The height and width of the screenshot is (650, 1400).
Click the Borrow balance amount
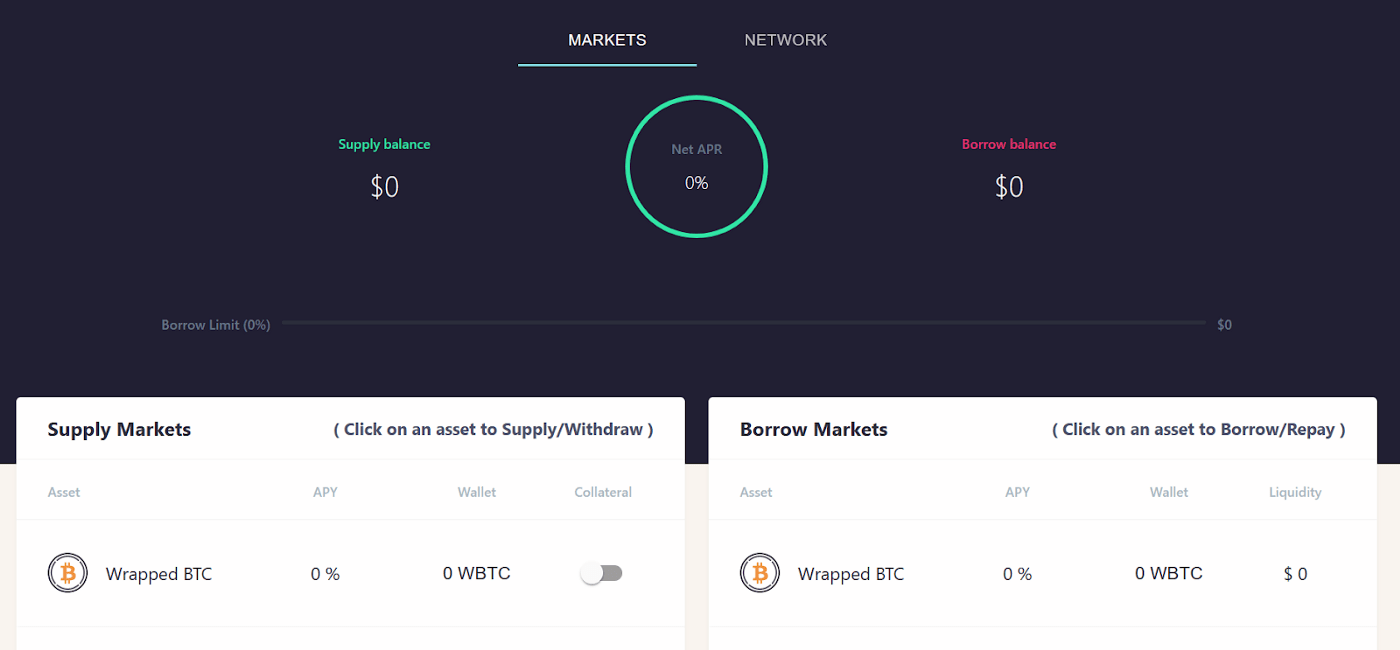pos(1009,186)
